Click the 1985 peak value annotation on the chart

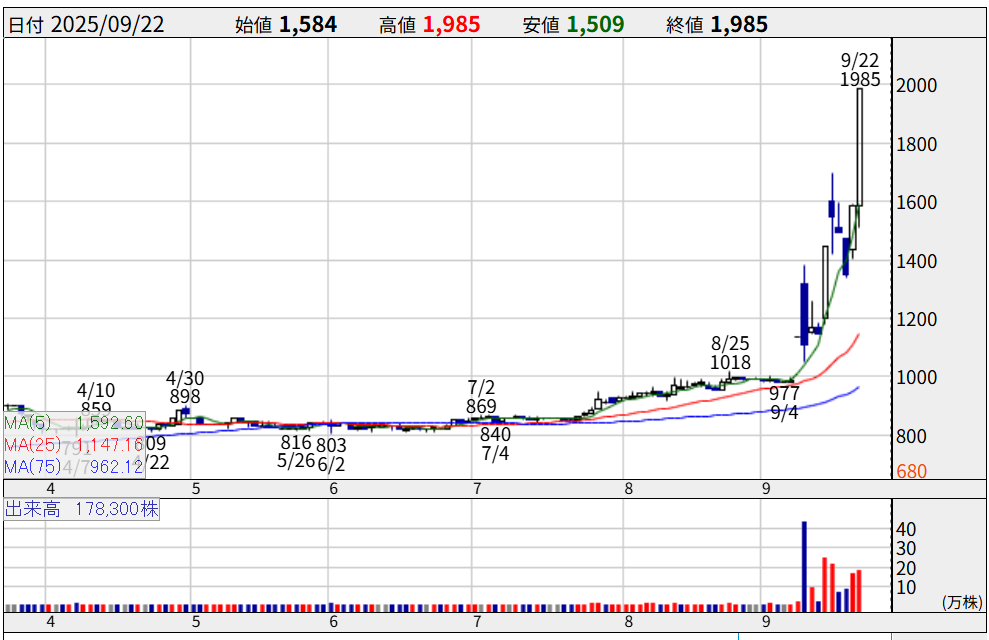[x=860, y=79]
